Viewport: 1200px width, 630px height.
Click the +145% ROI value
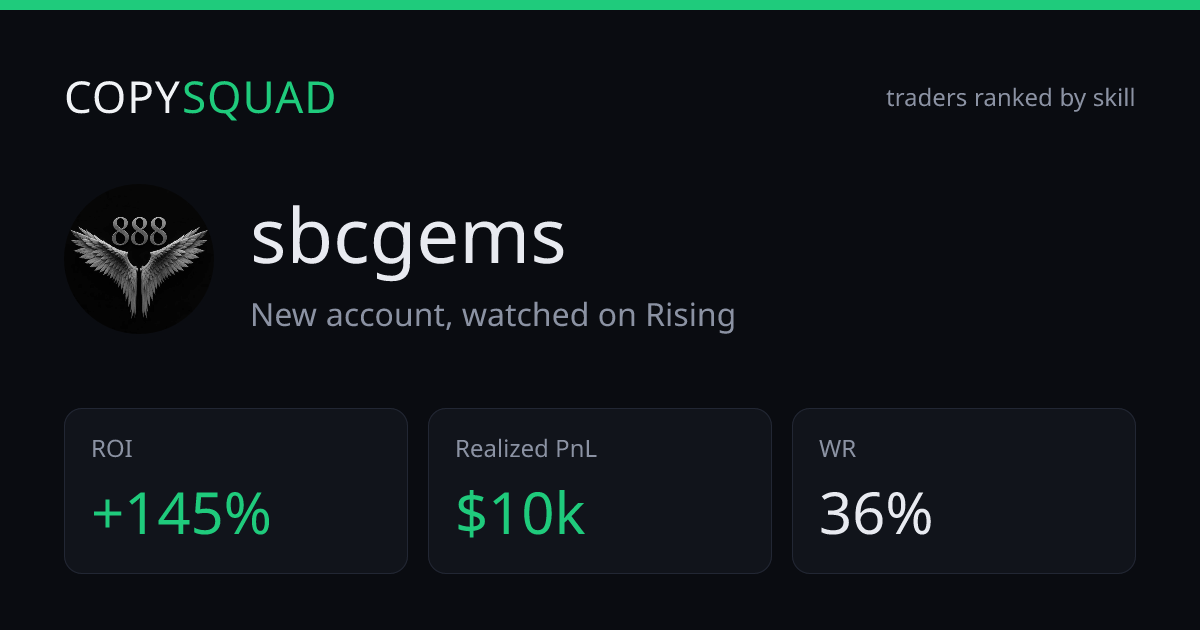pos(181,514)
